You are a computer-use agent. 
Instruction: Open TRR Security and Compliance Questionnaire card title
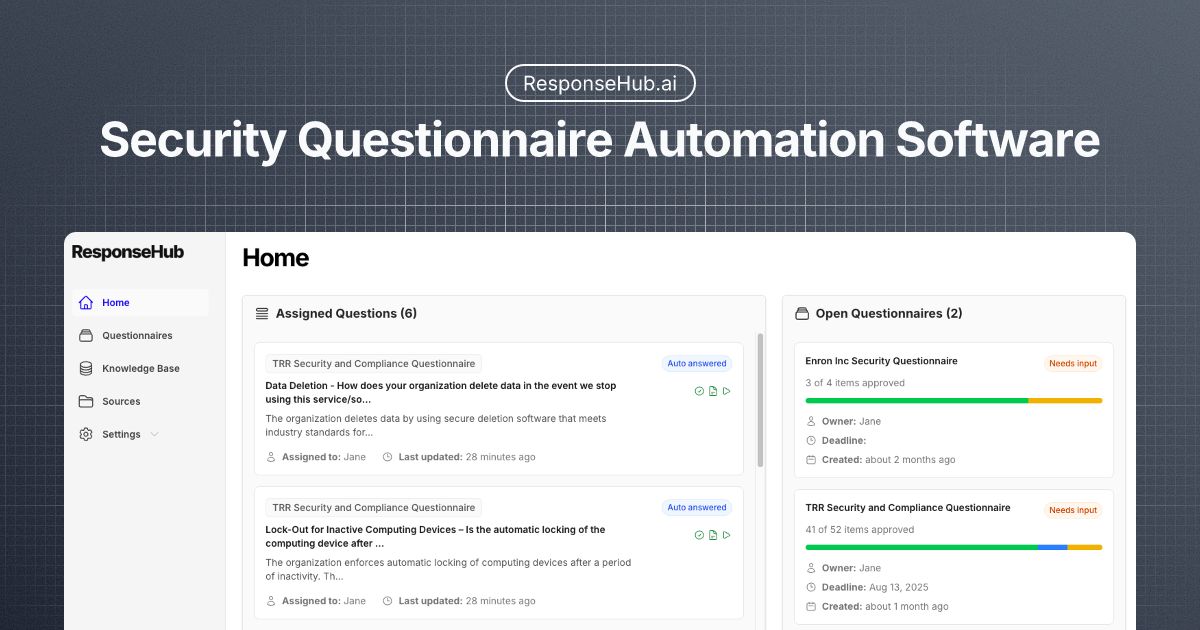pos(908,508)
